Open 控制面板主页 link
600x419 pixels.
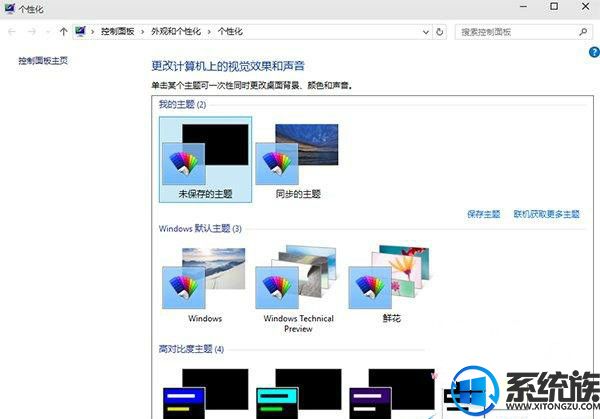click(x=43, y=60)
